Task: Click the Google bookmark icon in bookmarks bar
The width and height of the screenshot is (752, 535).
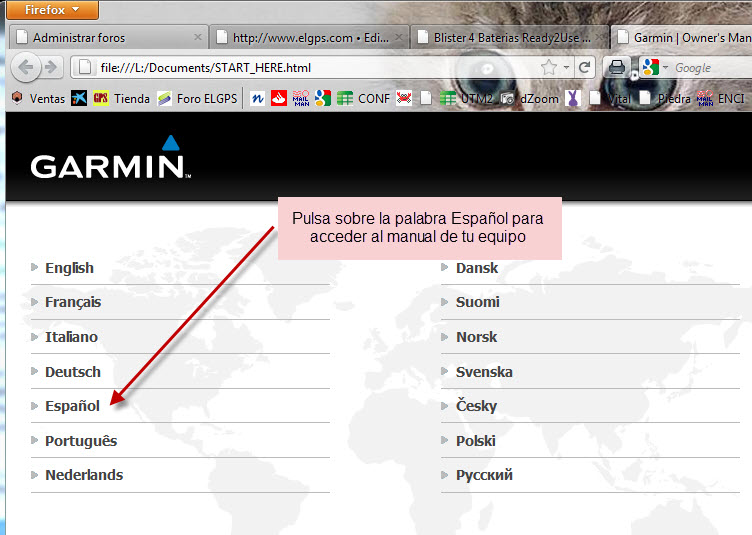Action: point(323,98)
